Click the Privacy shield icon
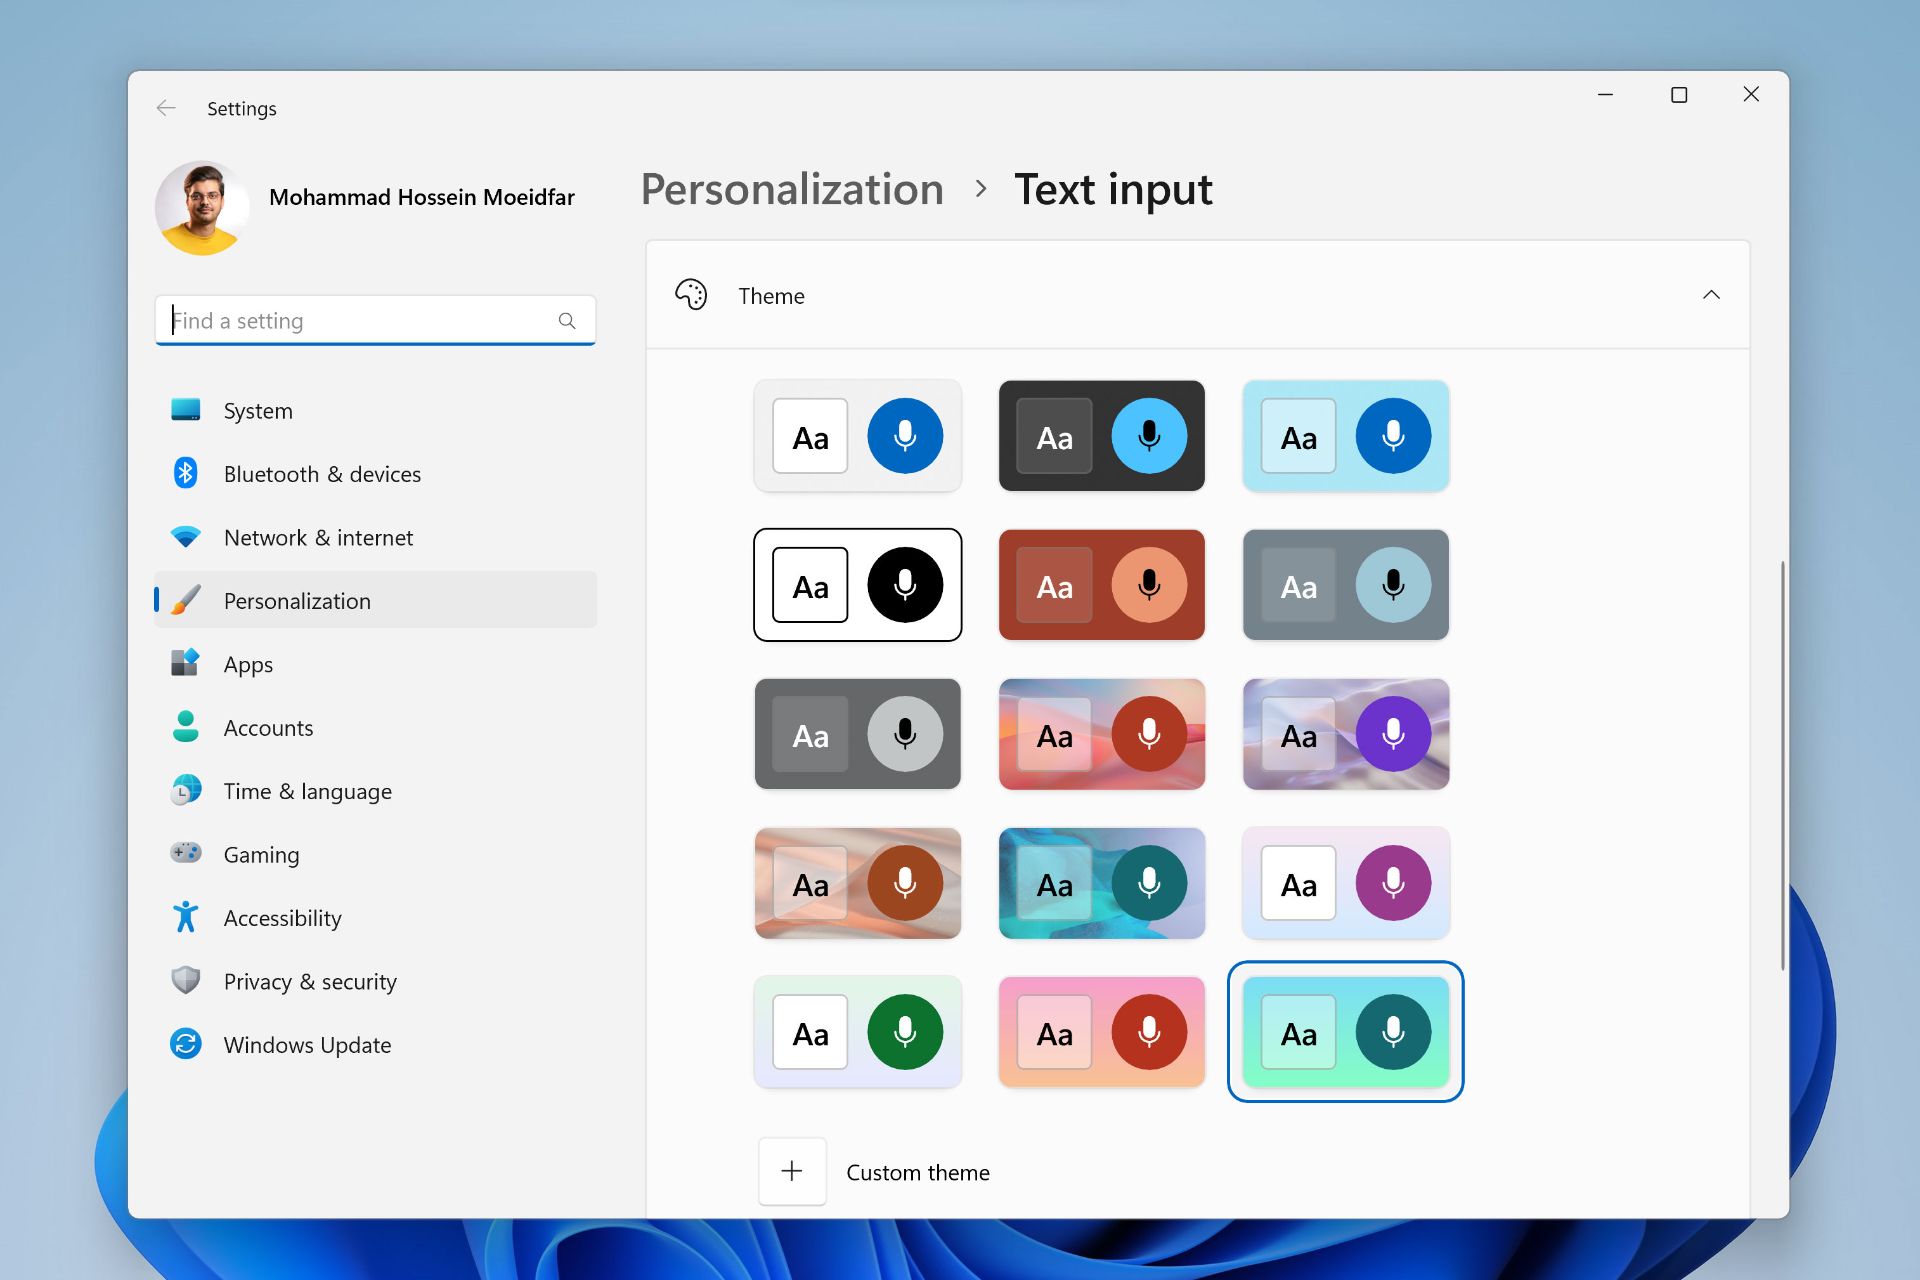The height and width of the screenshot is (1280, 1920). coord(186,980)
